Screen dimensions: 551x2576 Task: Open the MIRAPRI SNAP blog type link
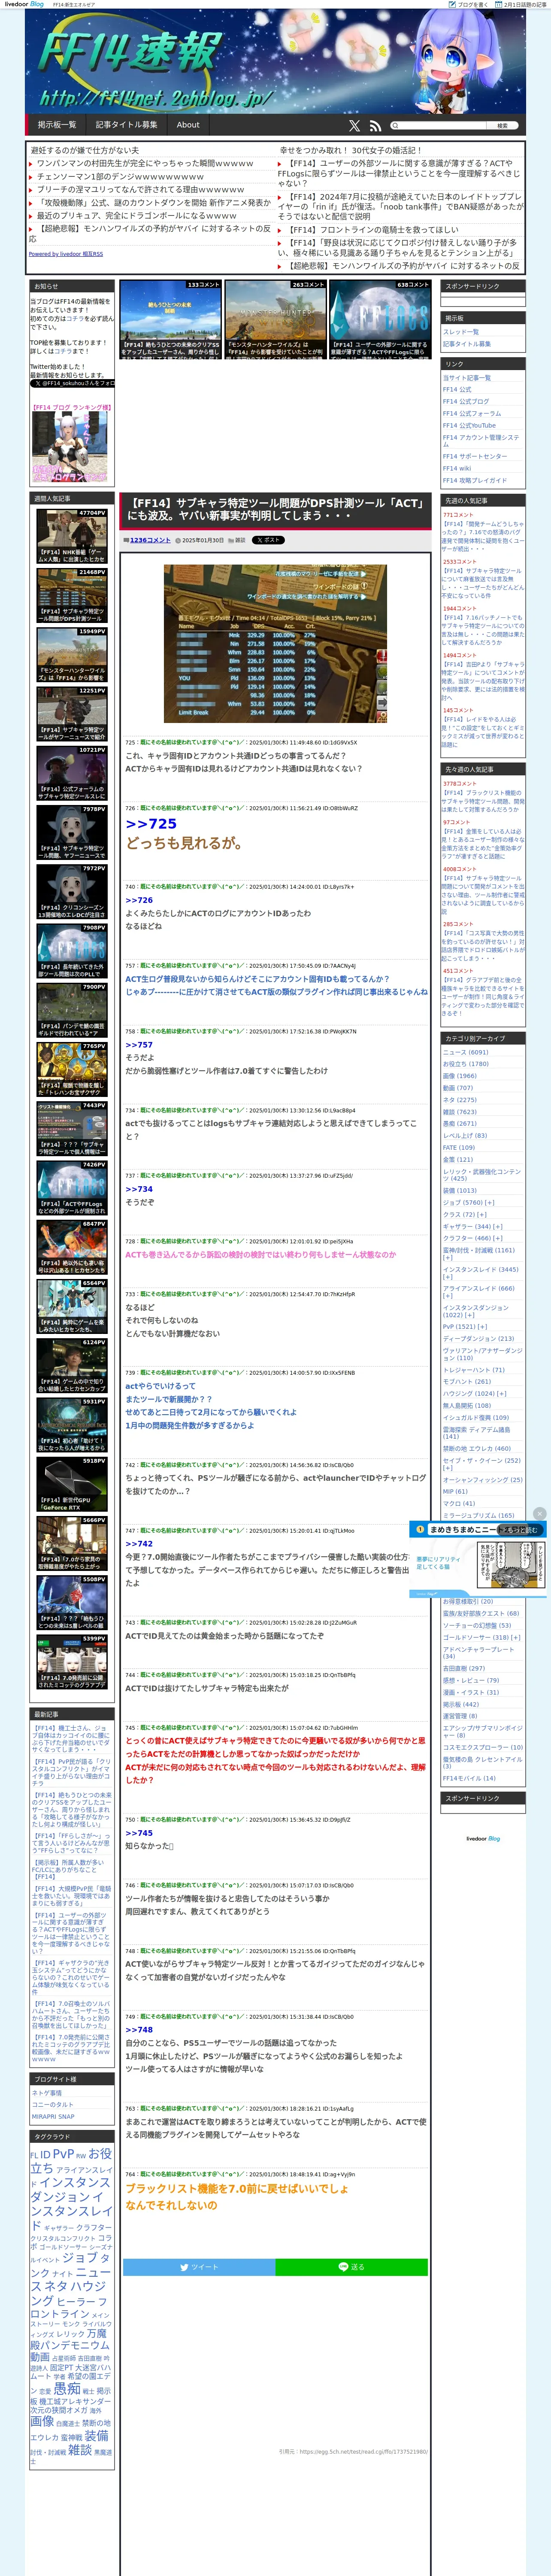point(53,2116)
